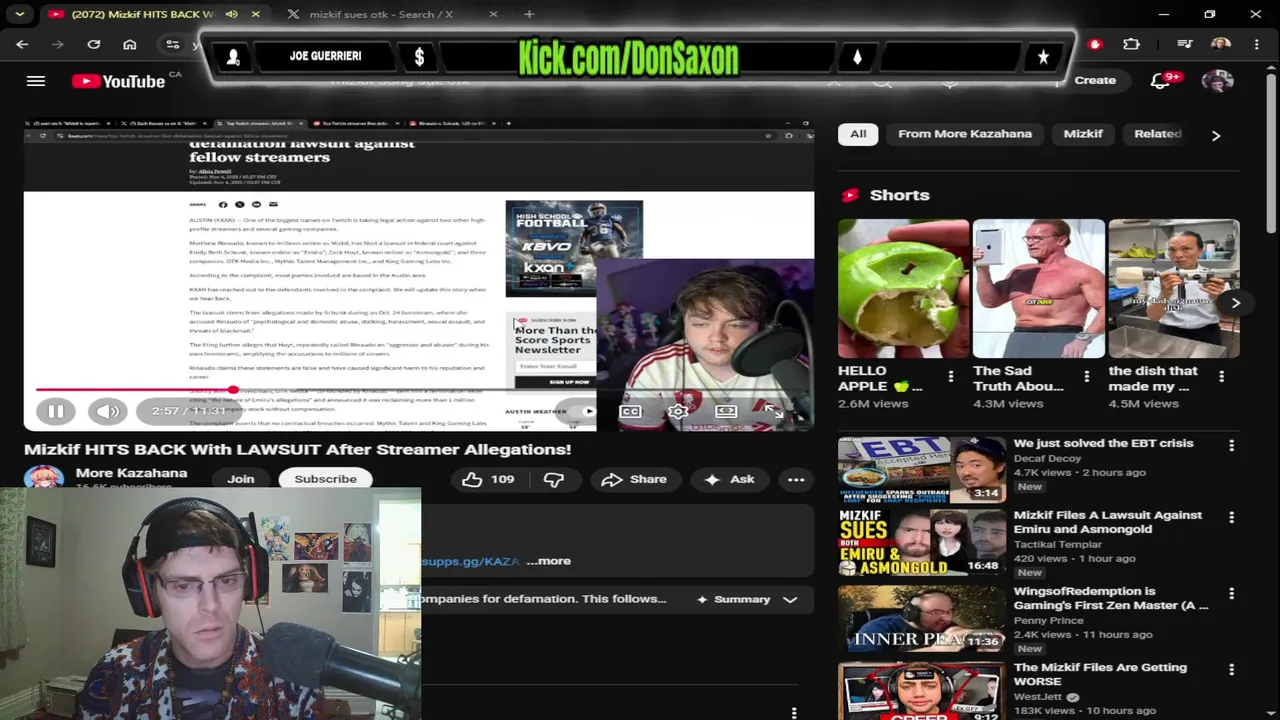Show next filter chips with right arrow
Viewport: 1280px width, 720px height.
1216,135
